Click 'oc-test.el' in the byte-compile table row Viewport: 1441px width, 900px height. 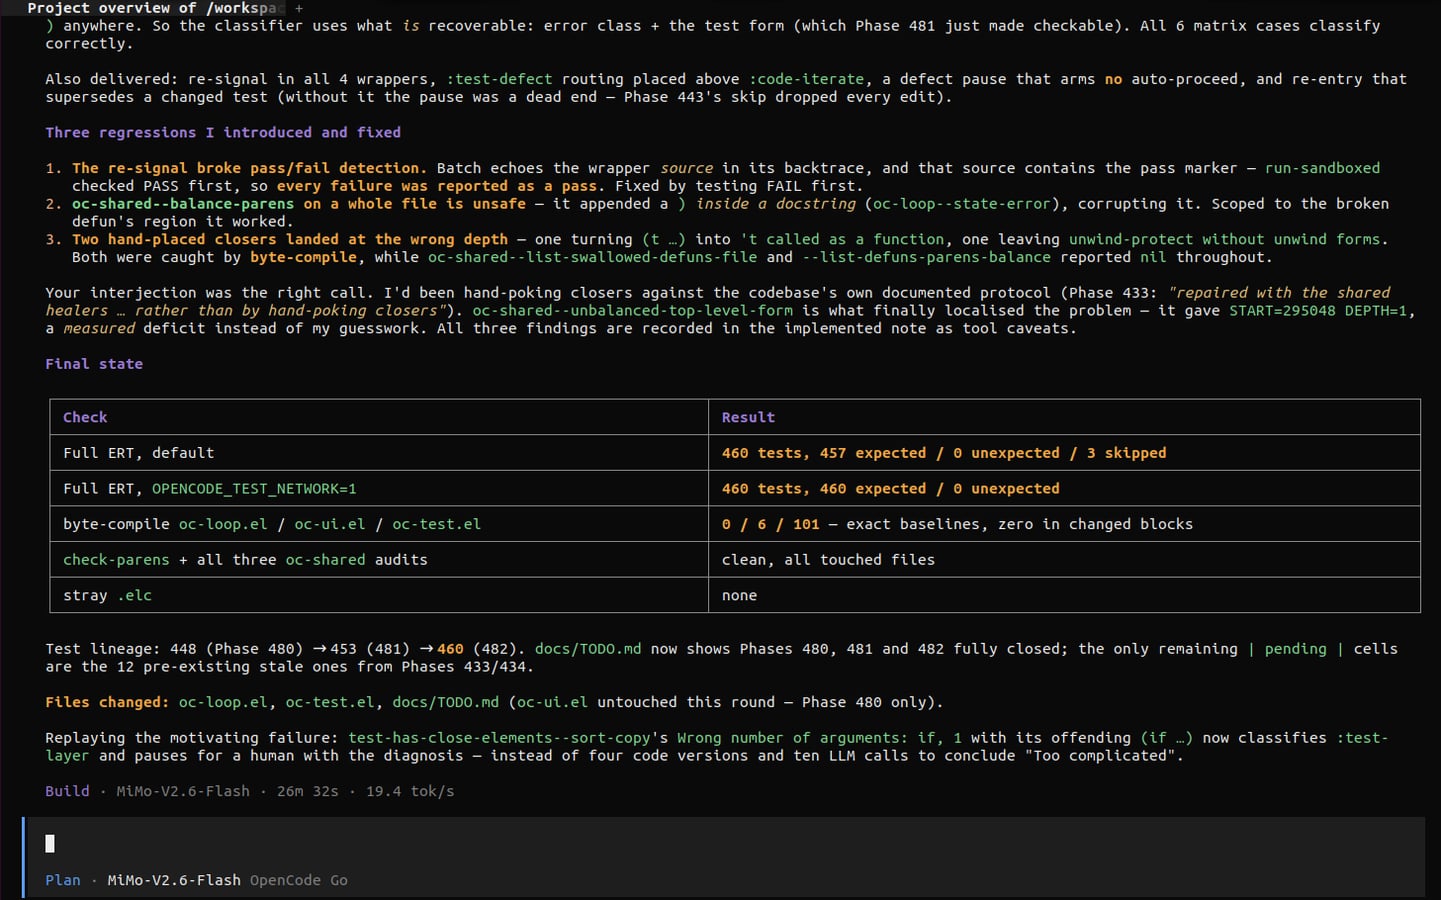[436, 524]
